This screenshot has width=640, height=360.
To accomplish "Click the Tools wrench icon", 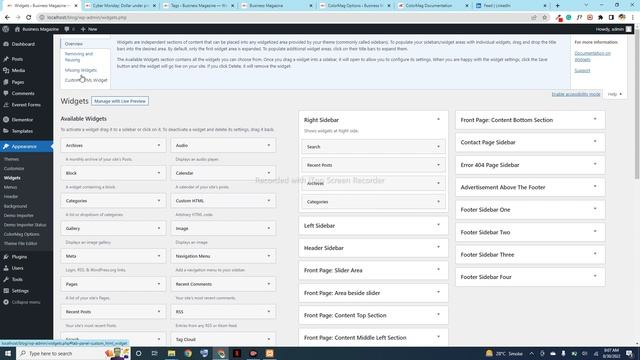I will tap(6, 280).
